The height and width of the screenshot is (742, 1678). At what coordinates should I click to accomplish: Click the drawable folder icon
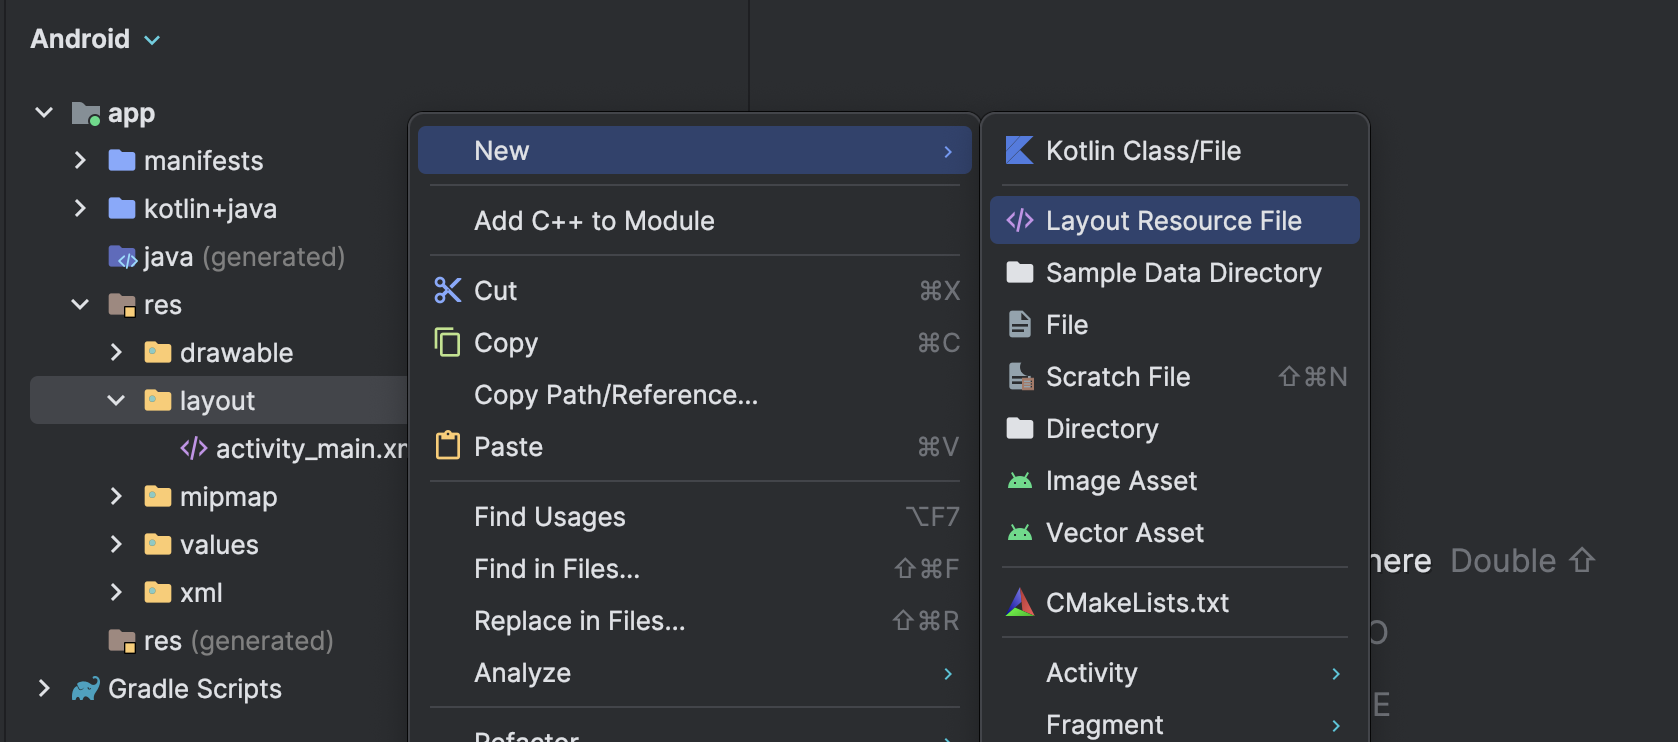click(x=158, y=352)
